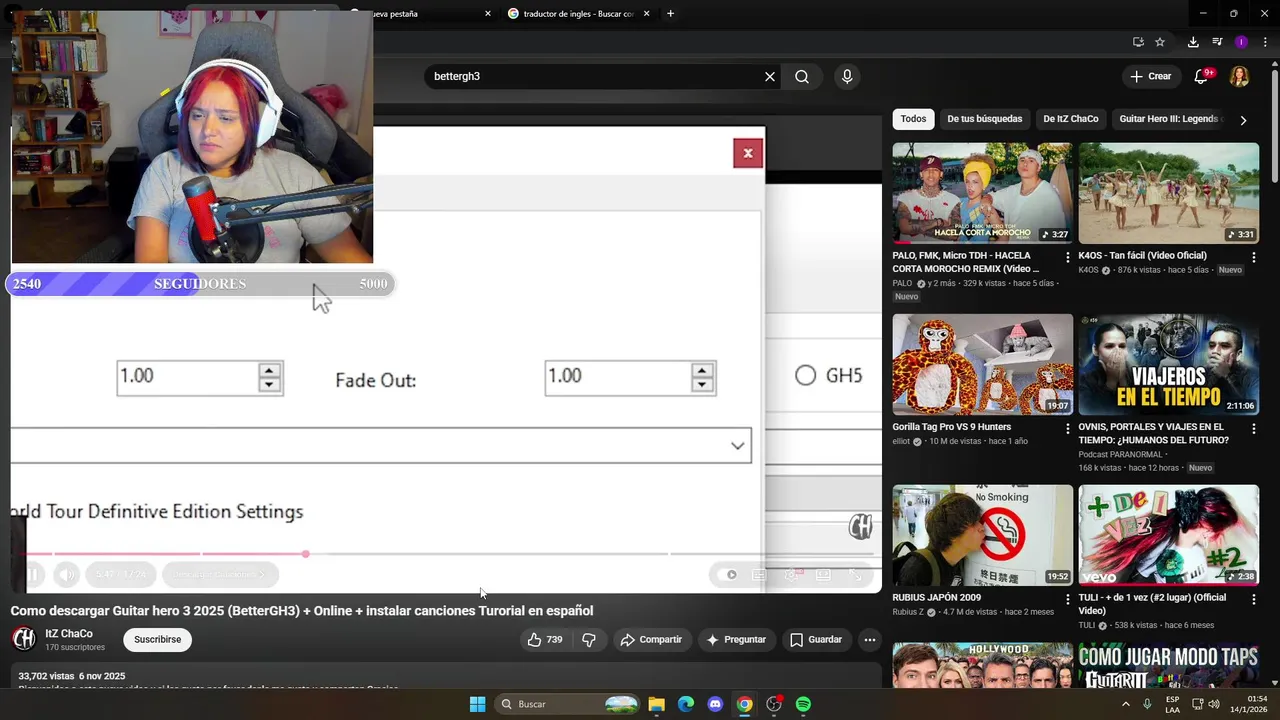Select the Todos filter chip

913,119
